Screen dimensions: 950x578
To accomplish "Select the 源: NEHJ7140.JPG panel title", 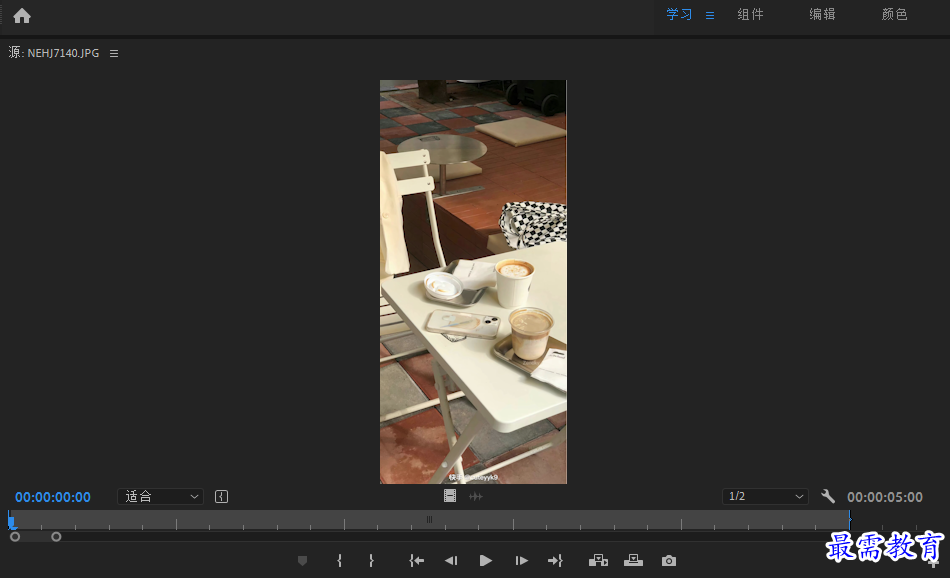I will click(x=54, y=53).
